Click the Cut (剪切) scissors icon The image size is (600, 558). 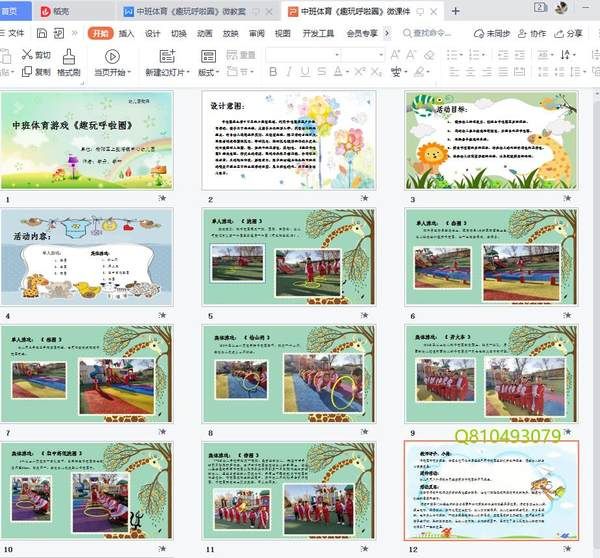(x=27, y=55)
